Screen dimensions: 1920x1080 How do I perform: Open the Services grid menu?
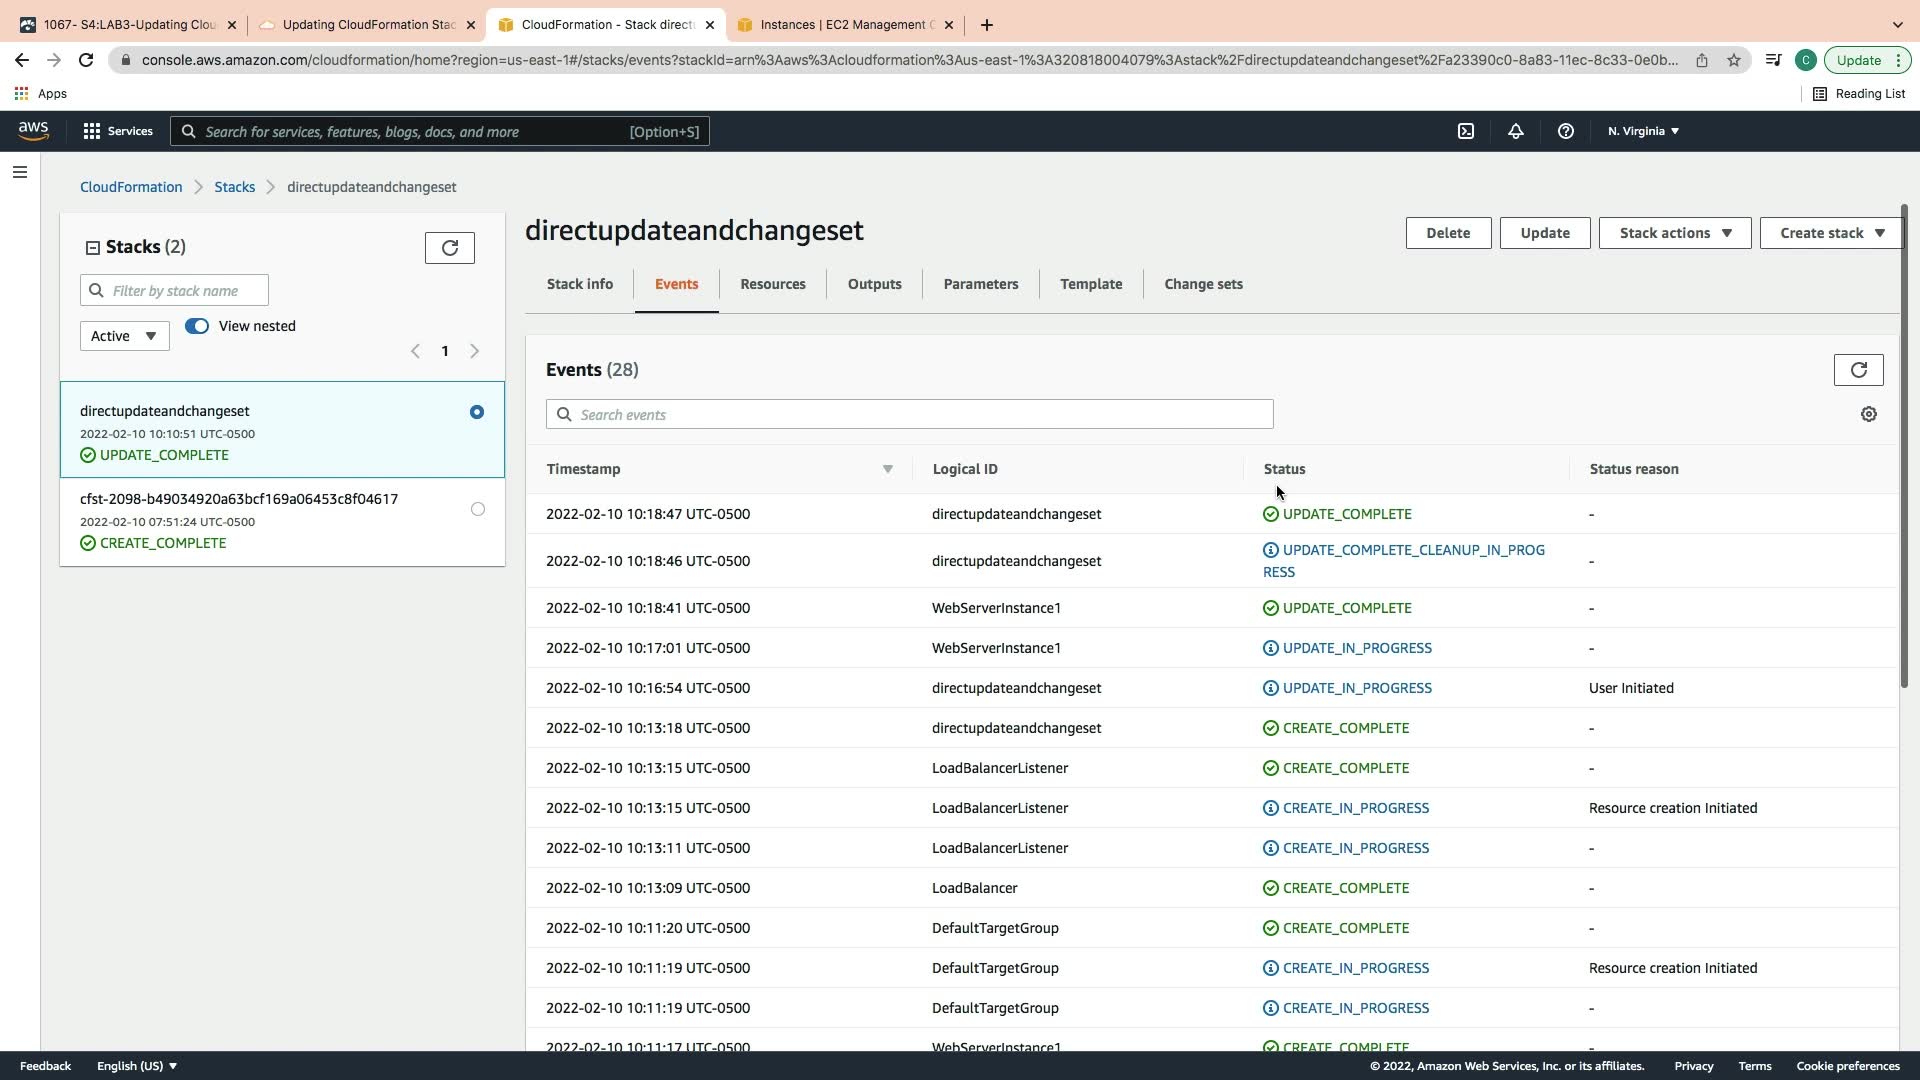click(x=92, y=131)
